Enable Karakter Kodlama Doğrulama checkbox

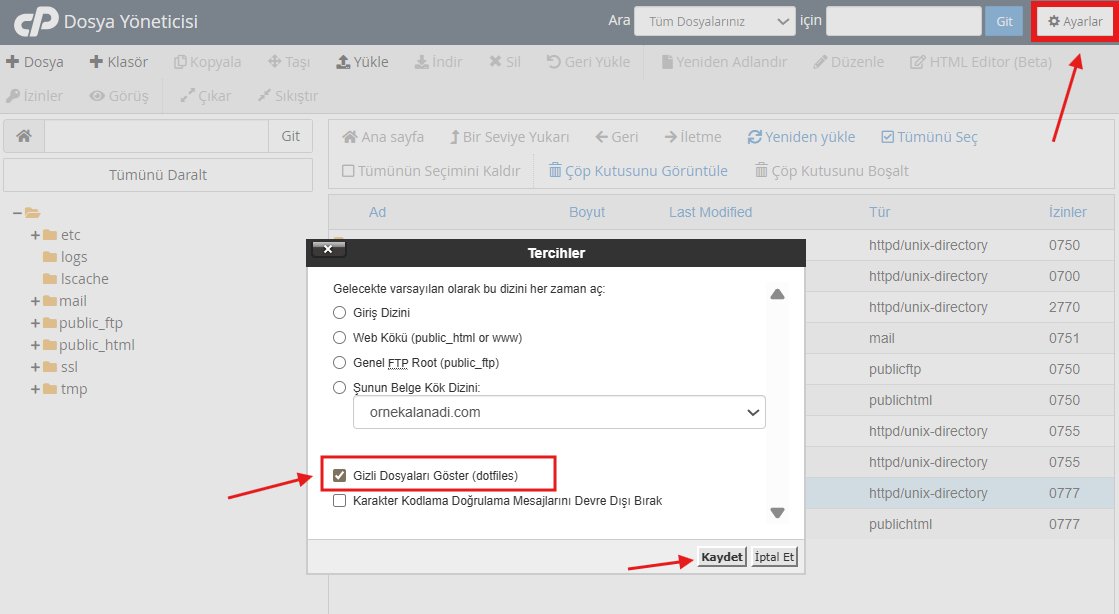pyautogui.click(x=340, y=500)
